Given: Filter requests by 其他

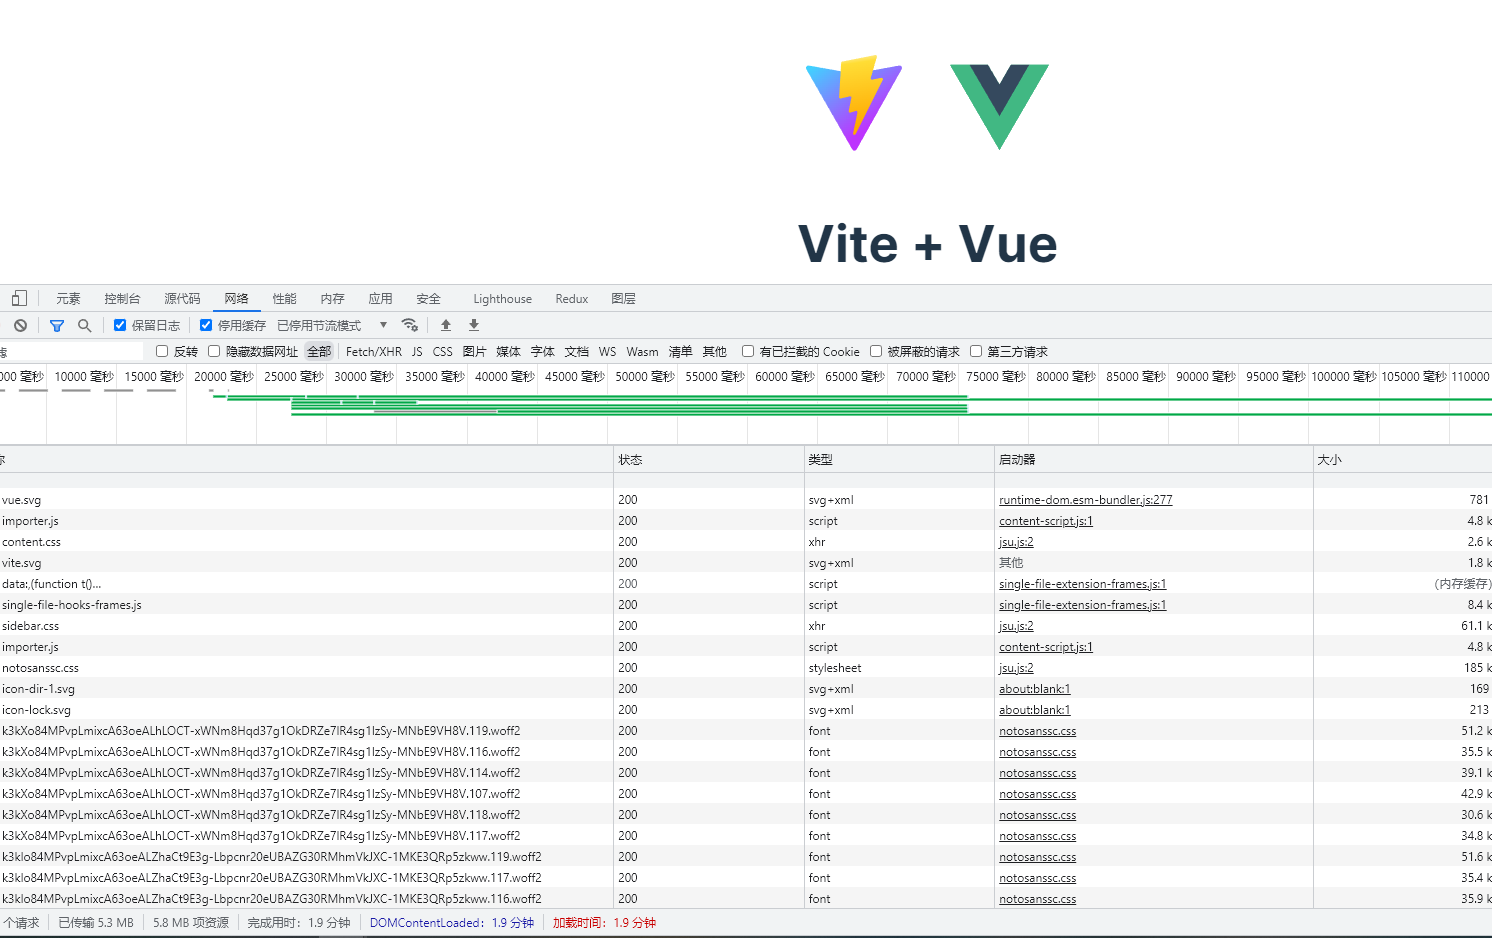Looking at the screenshot, I should pyautogui.click(x=714, y=351).
